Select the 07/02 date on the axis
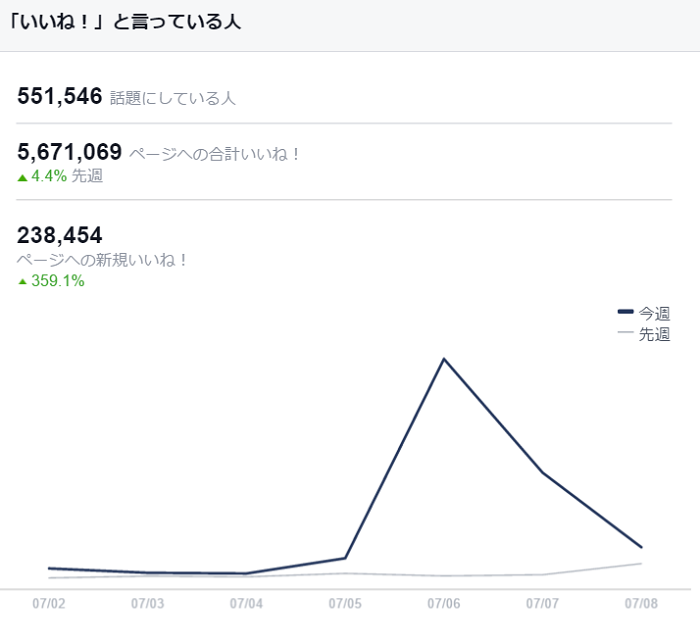This screenshot has height=643, width=700. click(49, 604)
